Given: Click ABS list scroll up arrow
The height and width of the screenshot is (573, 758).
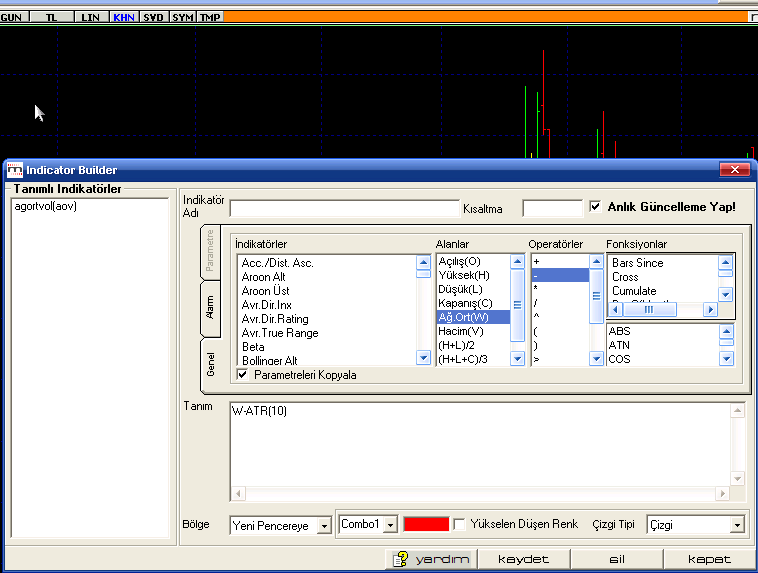Looking at the screenshot, I should (x=726, y=331).
